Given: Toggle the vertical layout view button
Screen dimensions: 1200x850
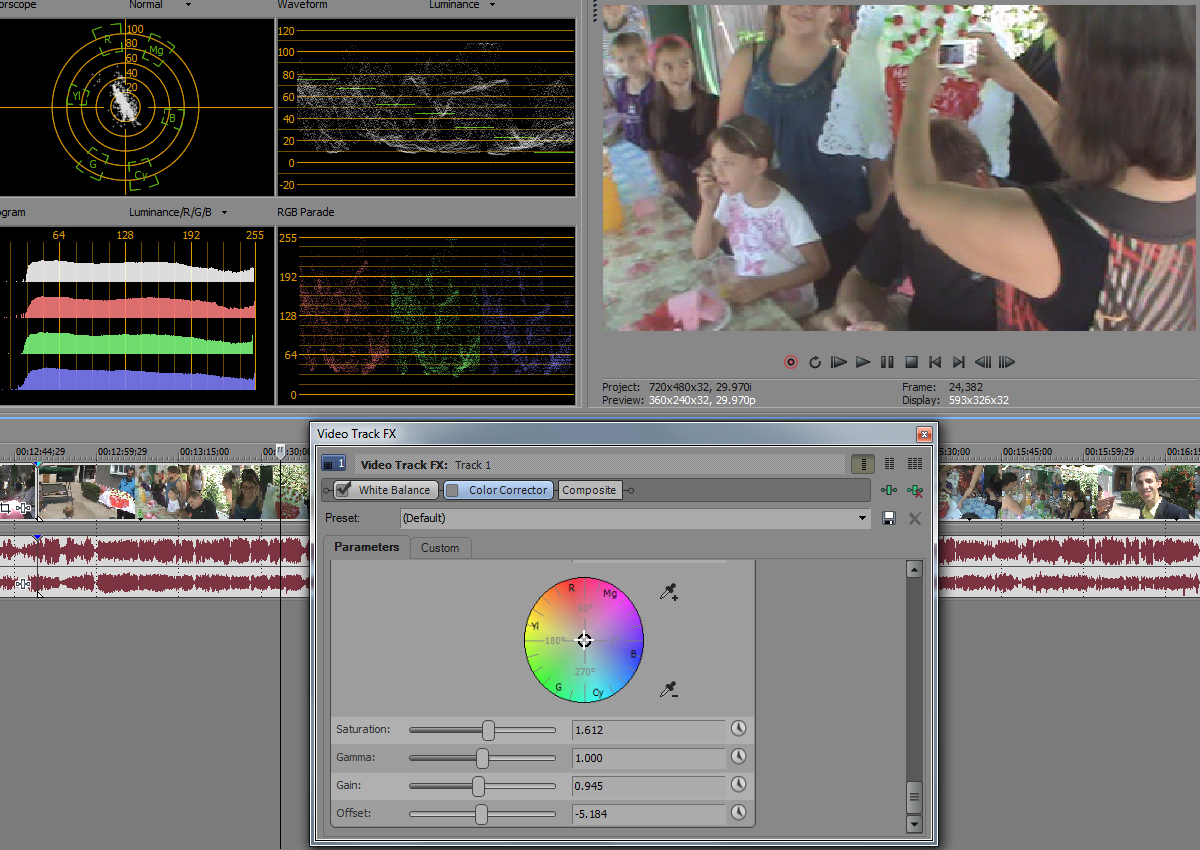Looking at the screenshot, I should [862, 464].
